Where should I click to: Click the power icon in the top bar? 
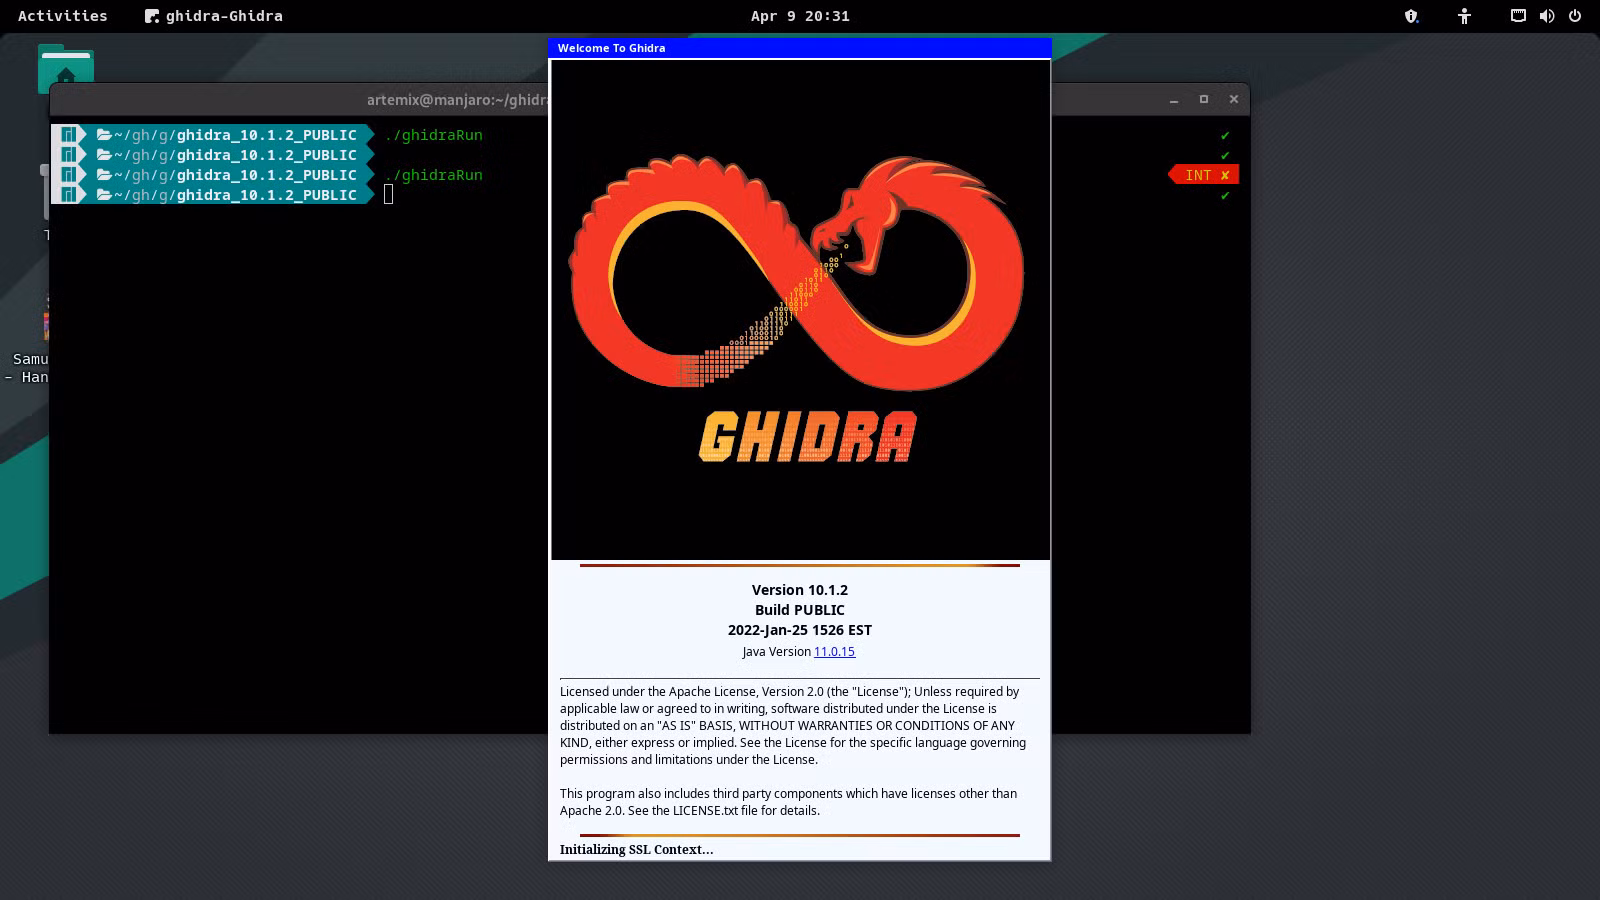click(x=1575, y=16)
